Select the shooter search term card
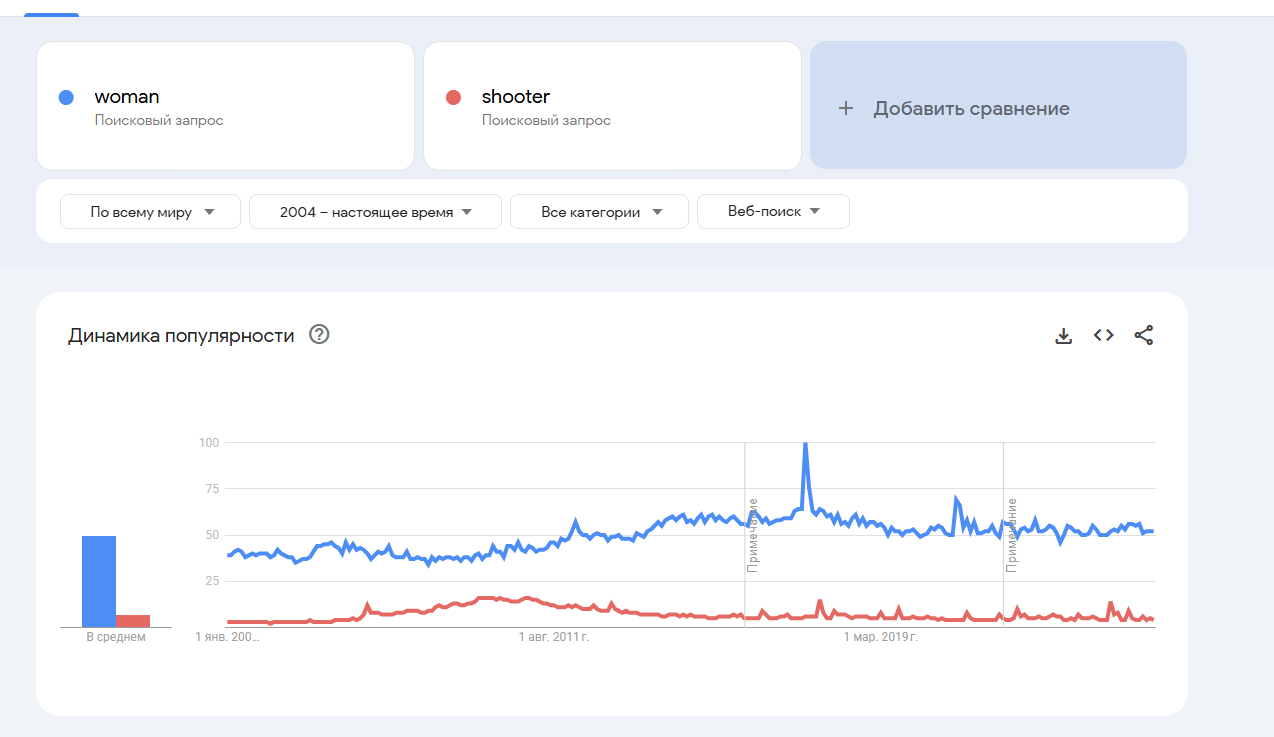This screenshot has width=1274, height=737. coord(612,106)
